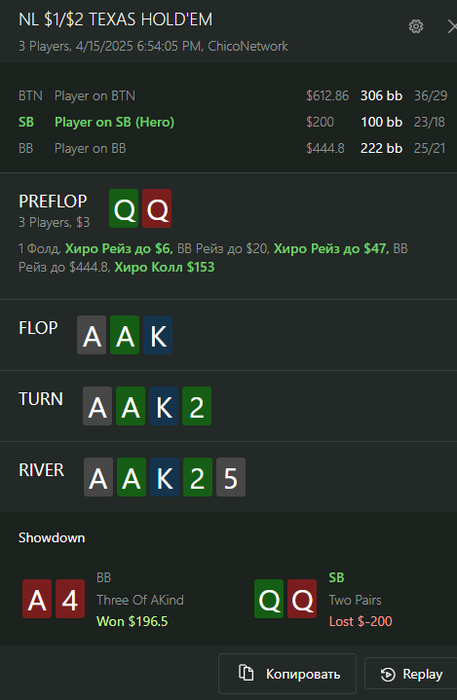Click the copy icon in Копировать button
The width and height of the screenshot is (457, 700).
click(246, 673)
